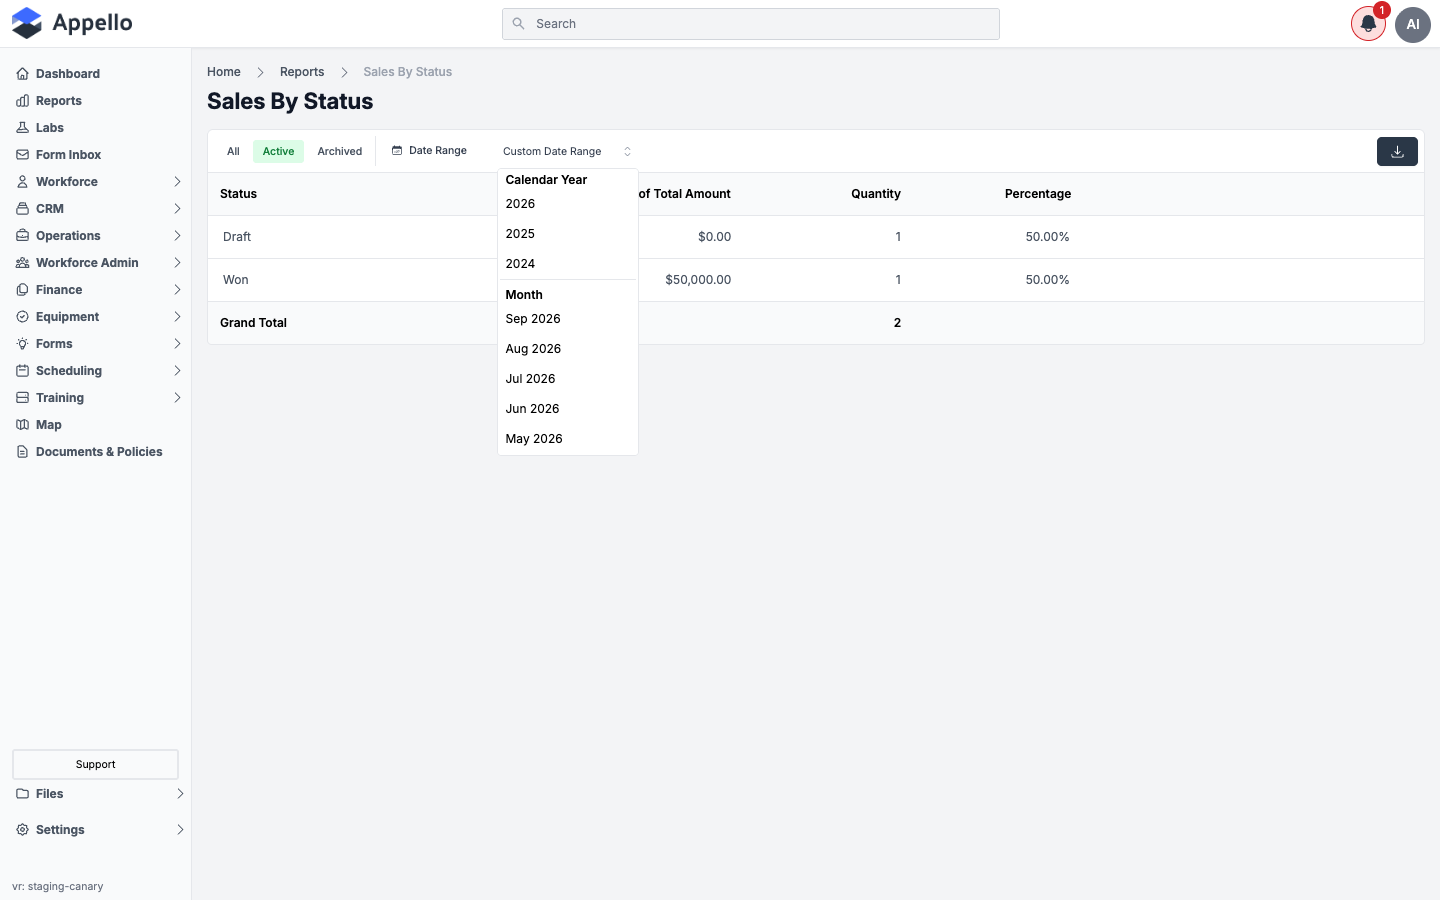Click the Date Range button
Image resolution: width=1440 pixels, height=918 pixels.
tap(429, 151)
